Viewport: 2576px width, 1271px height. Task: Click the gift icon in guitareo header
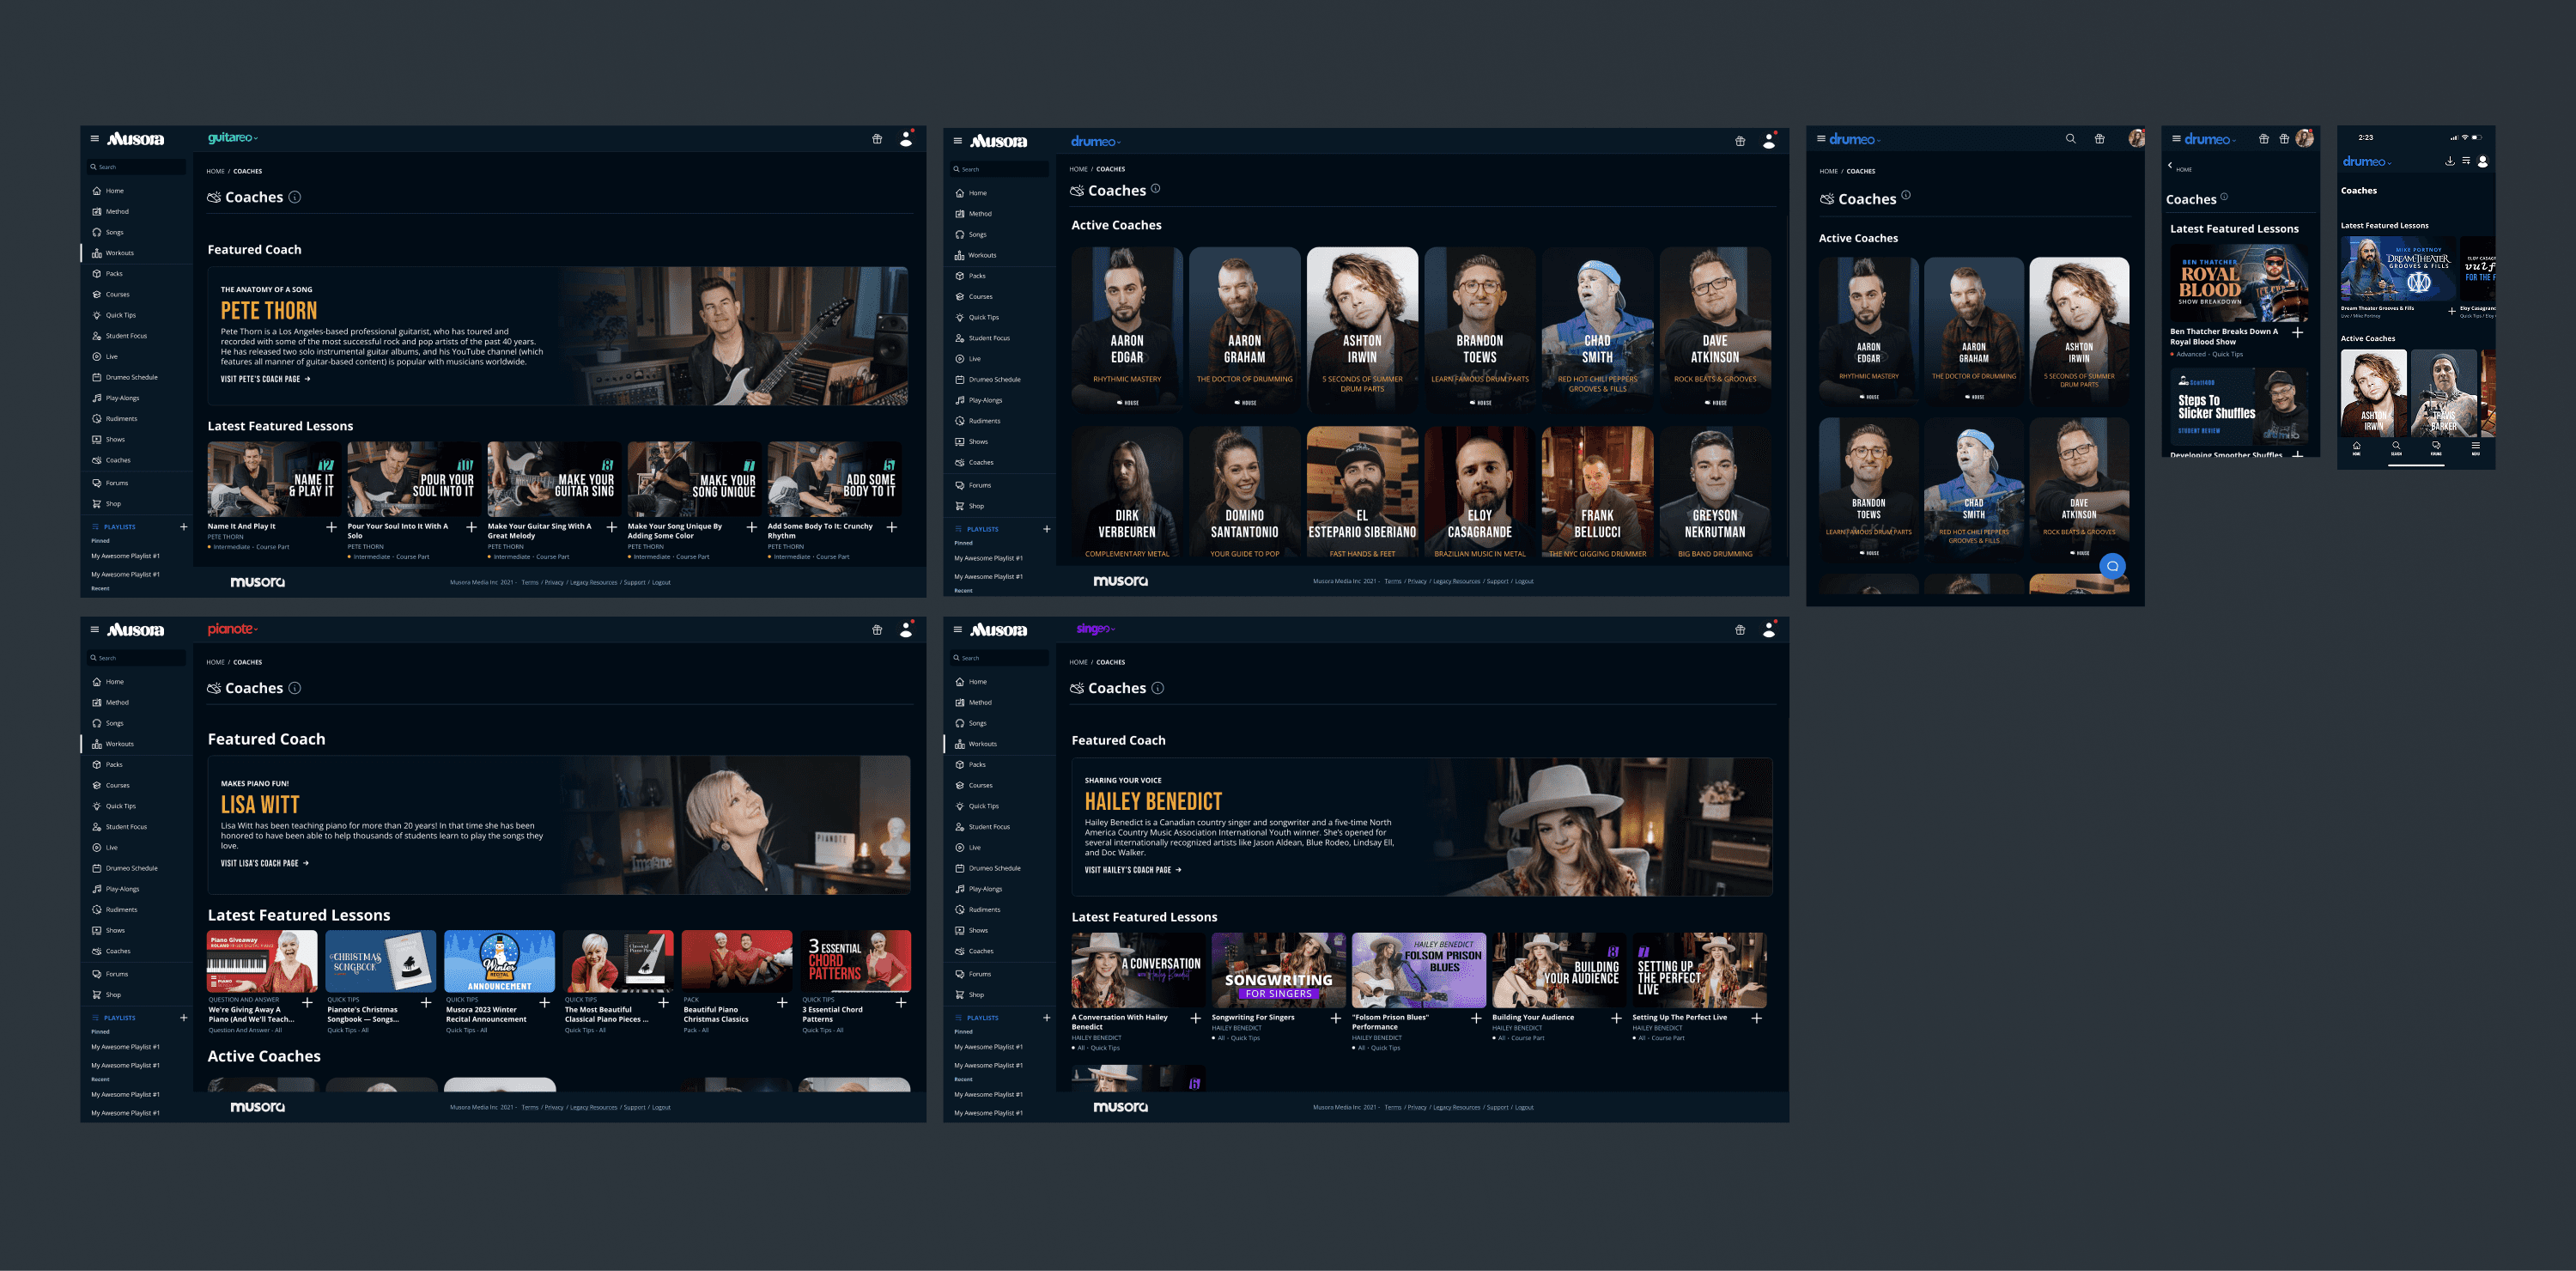877,139
